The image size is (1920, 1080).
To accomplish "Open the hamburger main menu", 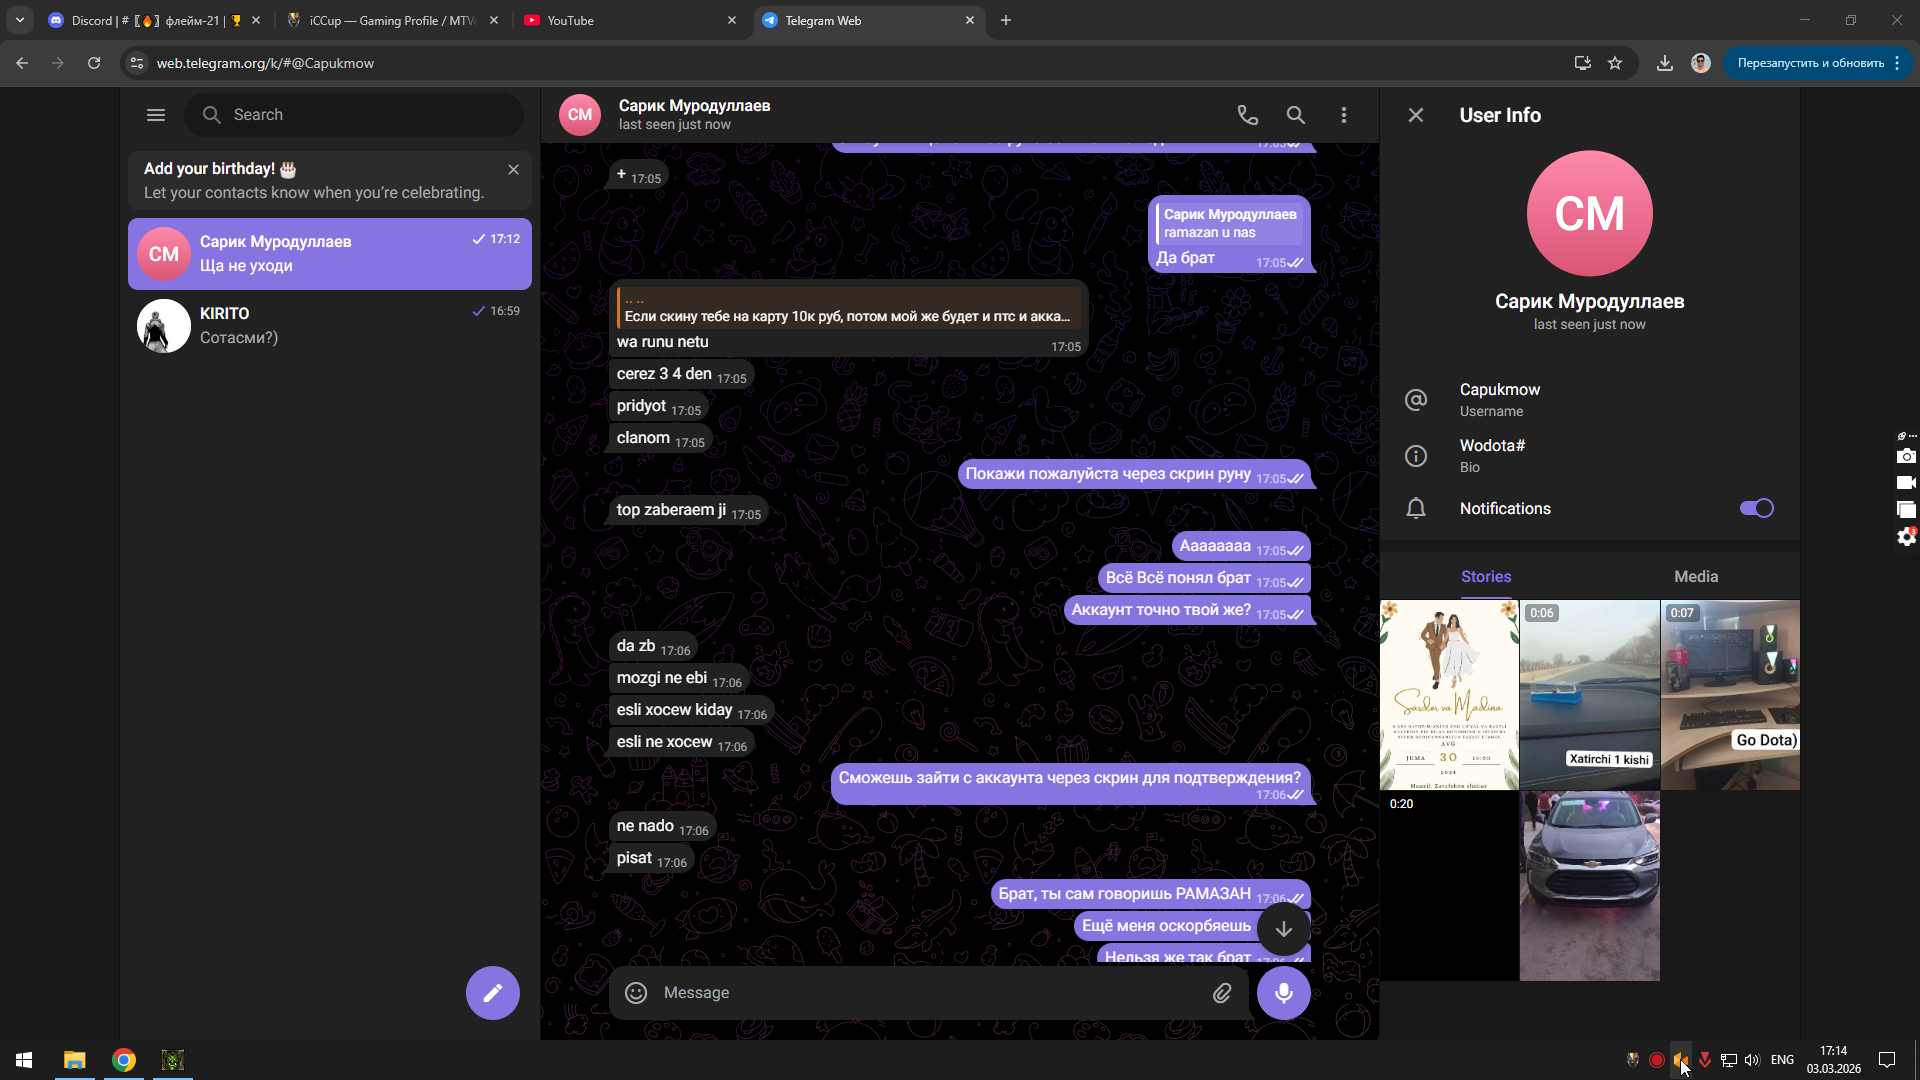I will tap(156, 115).
